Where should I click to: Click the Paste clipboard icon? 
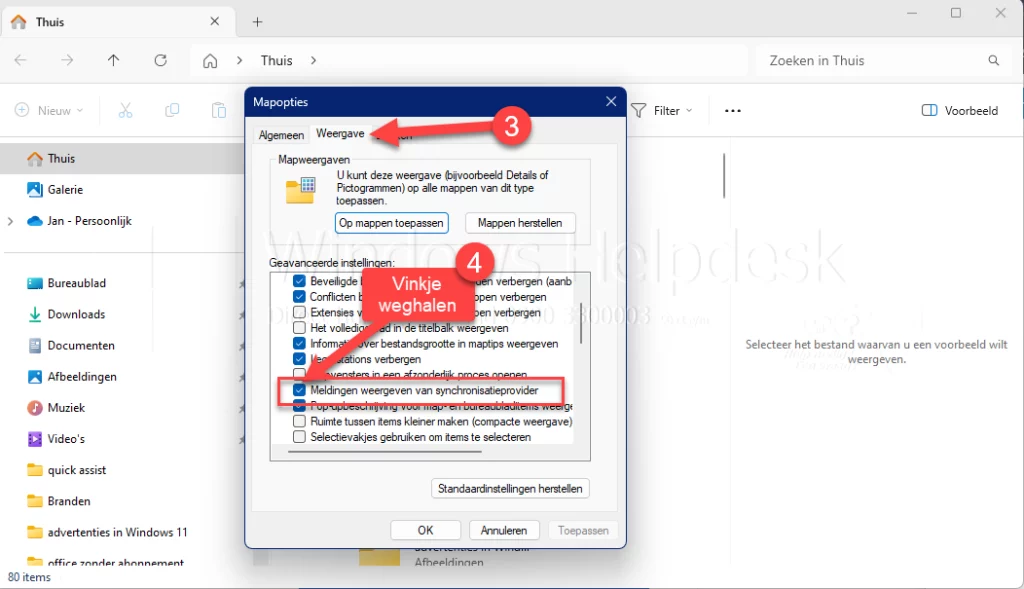pos(219,110)
